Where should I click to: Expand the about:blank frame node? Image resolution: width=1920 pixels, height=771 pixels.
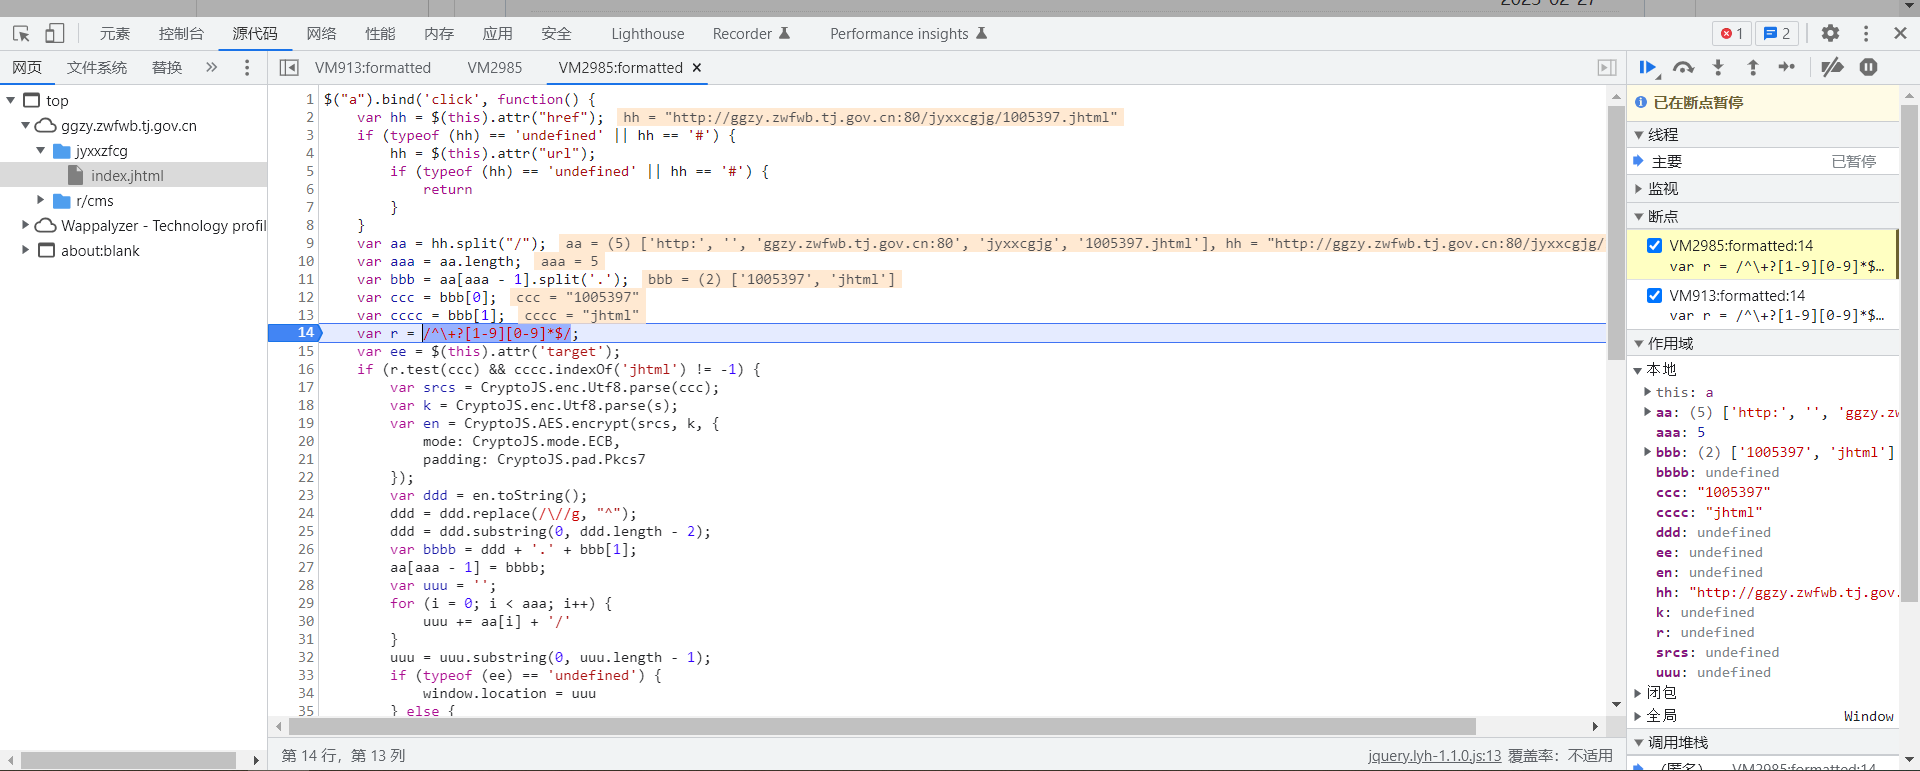(x=25, y=251)
